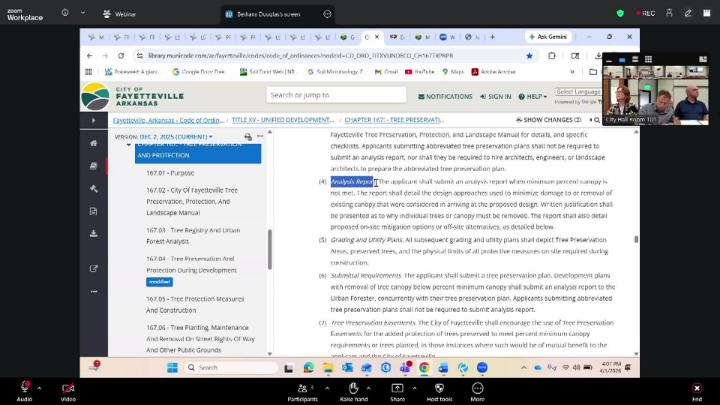Click the download icon in left sidebar
Image resolution: width=720 pixels, height=405 pixels.
point(93,234)
